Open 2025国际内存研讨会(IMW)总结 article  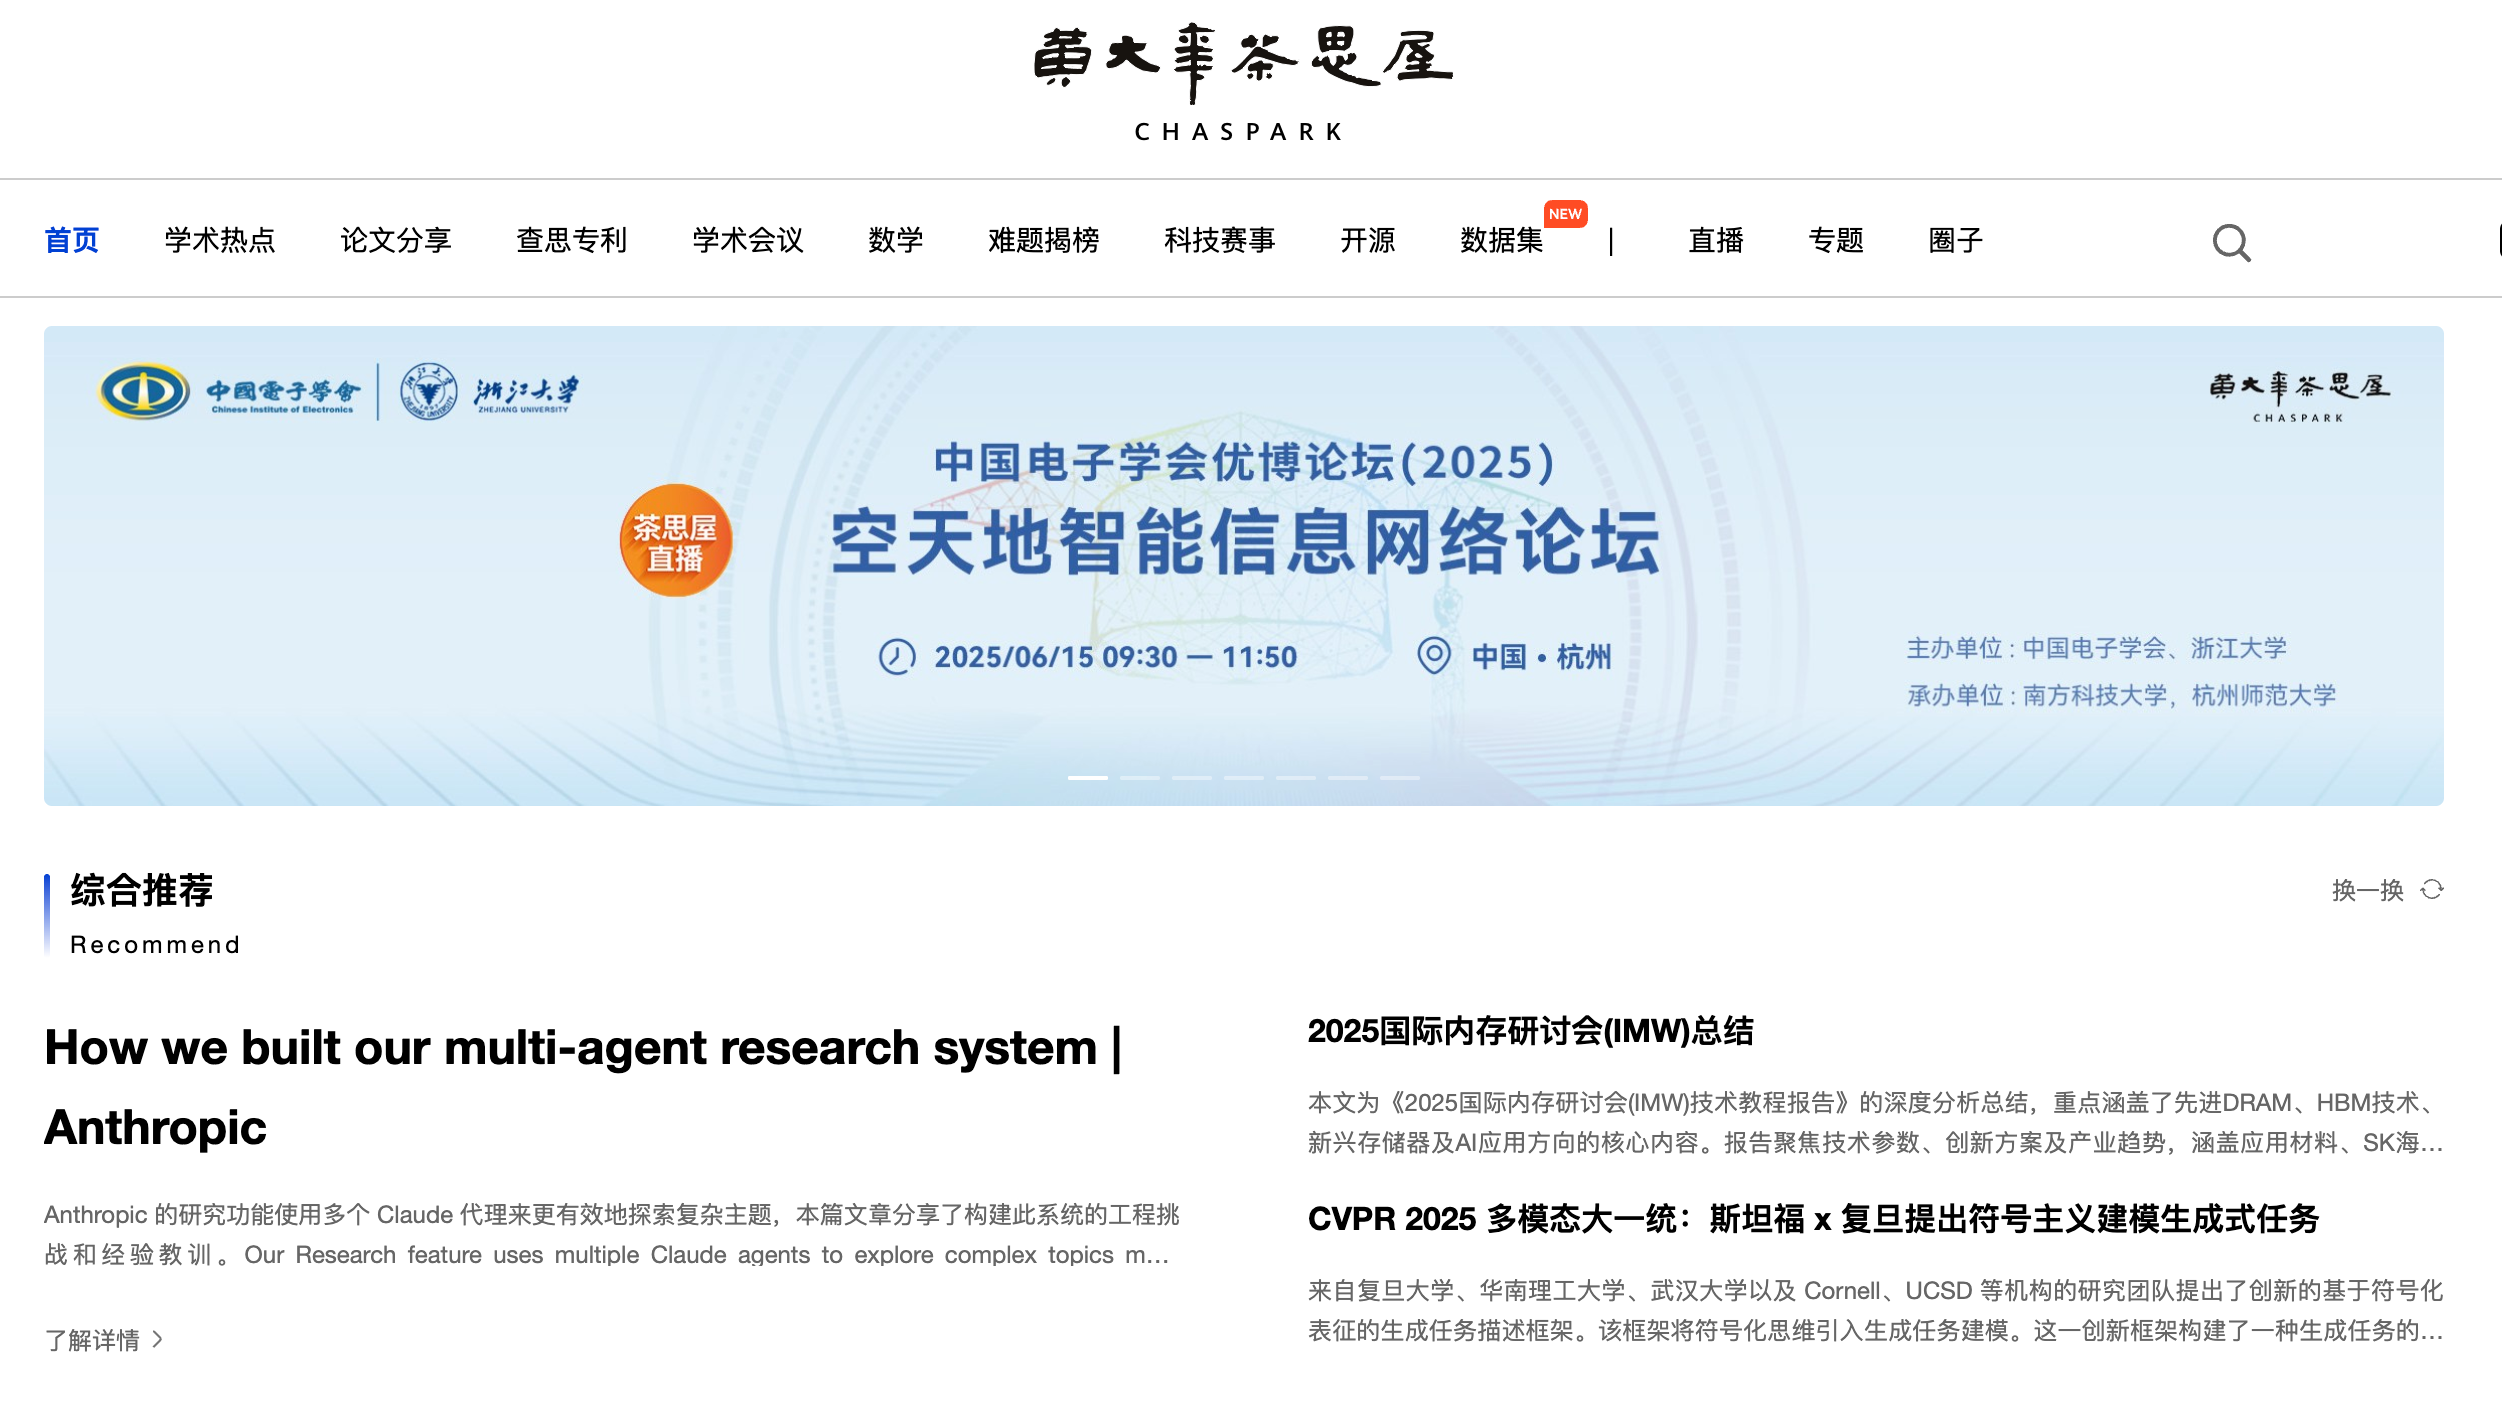coord(1530,1031)
